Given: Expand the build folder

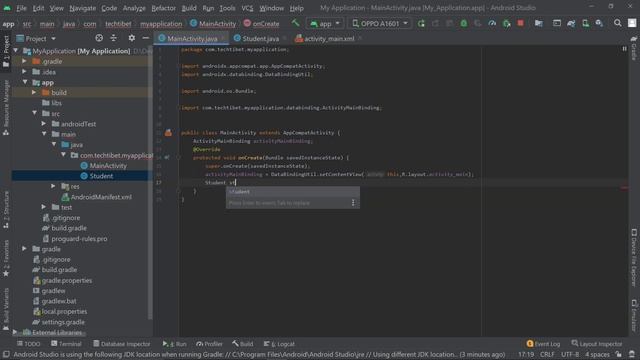Looking at the screenshot, I should coord(34,93).
